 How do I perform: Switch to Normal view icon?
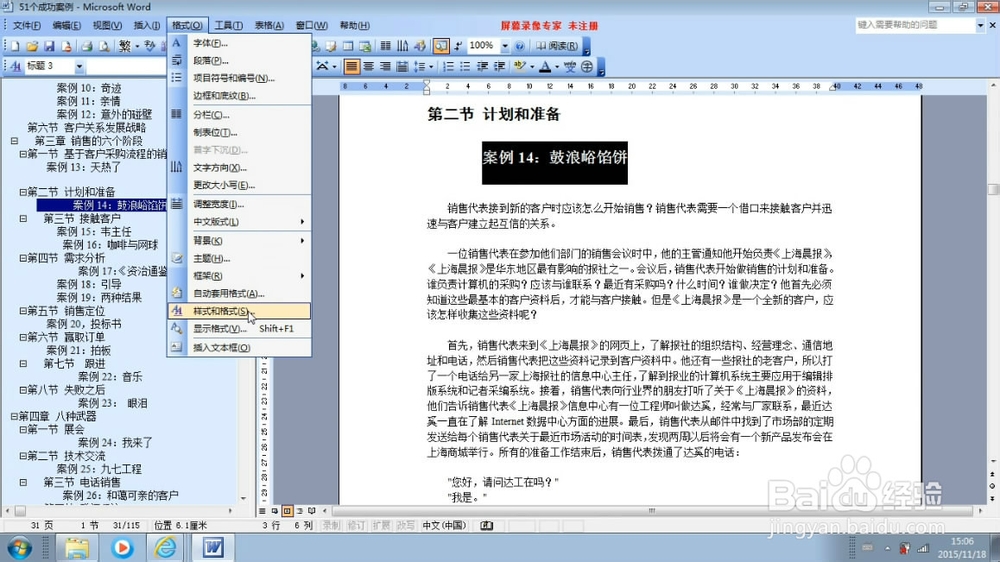[x=262, y=511]
